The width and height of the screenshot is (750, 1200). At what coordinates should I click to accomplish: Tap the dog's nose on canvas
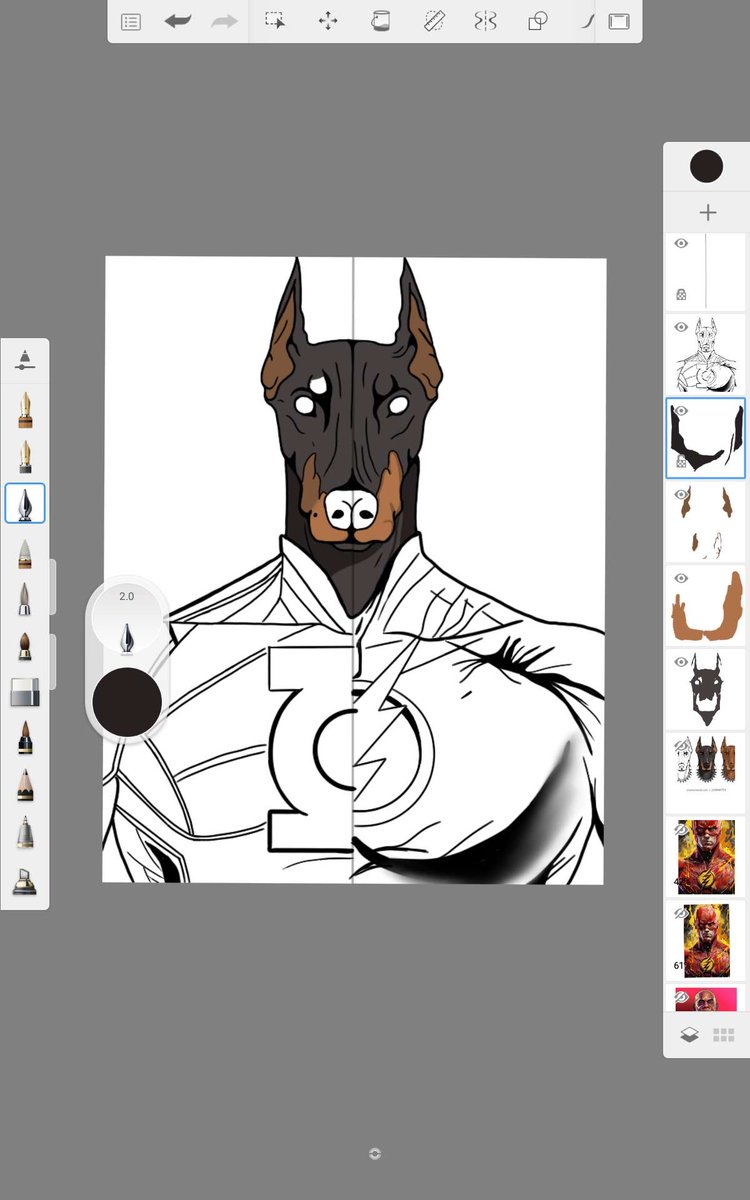(351, 509)
